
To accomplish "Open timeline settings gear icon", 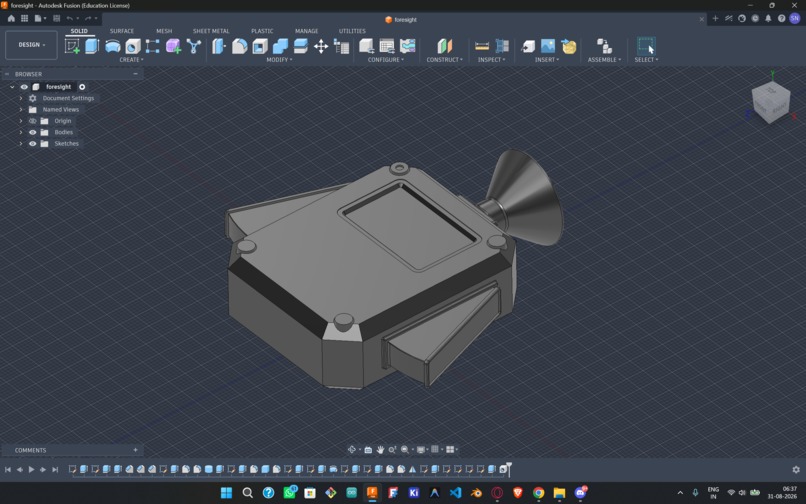I will (x=796, y=470).
